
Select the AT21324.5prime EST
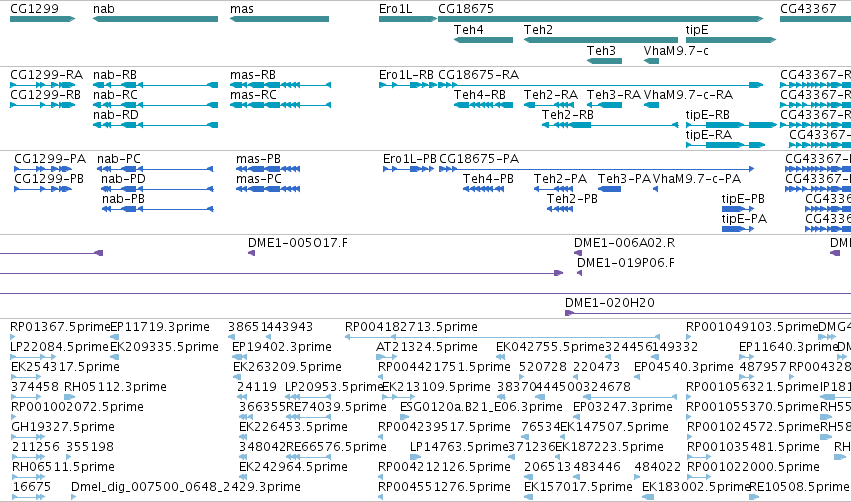coord(386,357)
